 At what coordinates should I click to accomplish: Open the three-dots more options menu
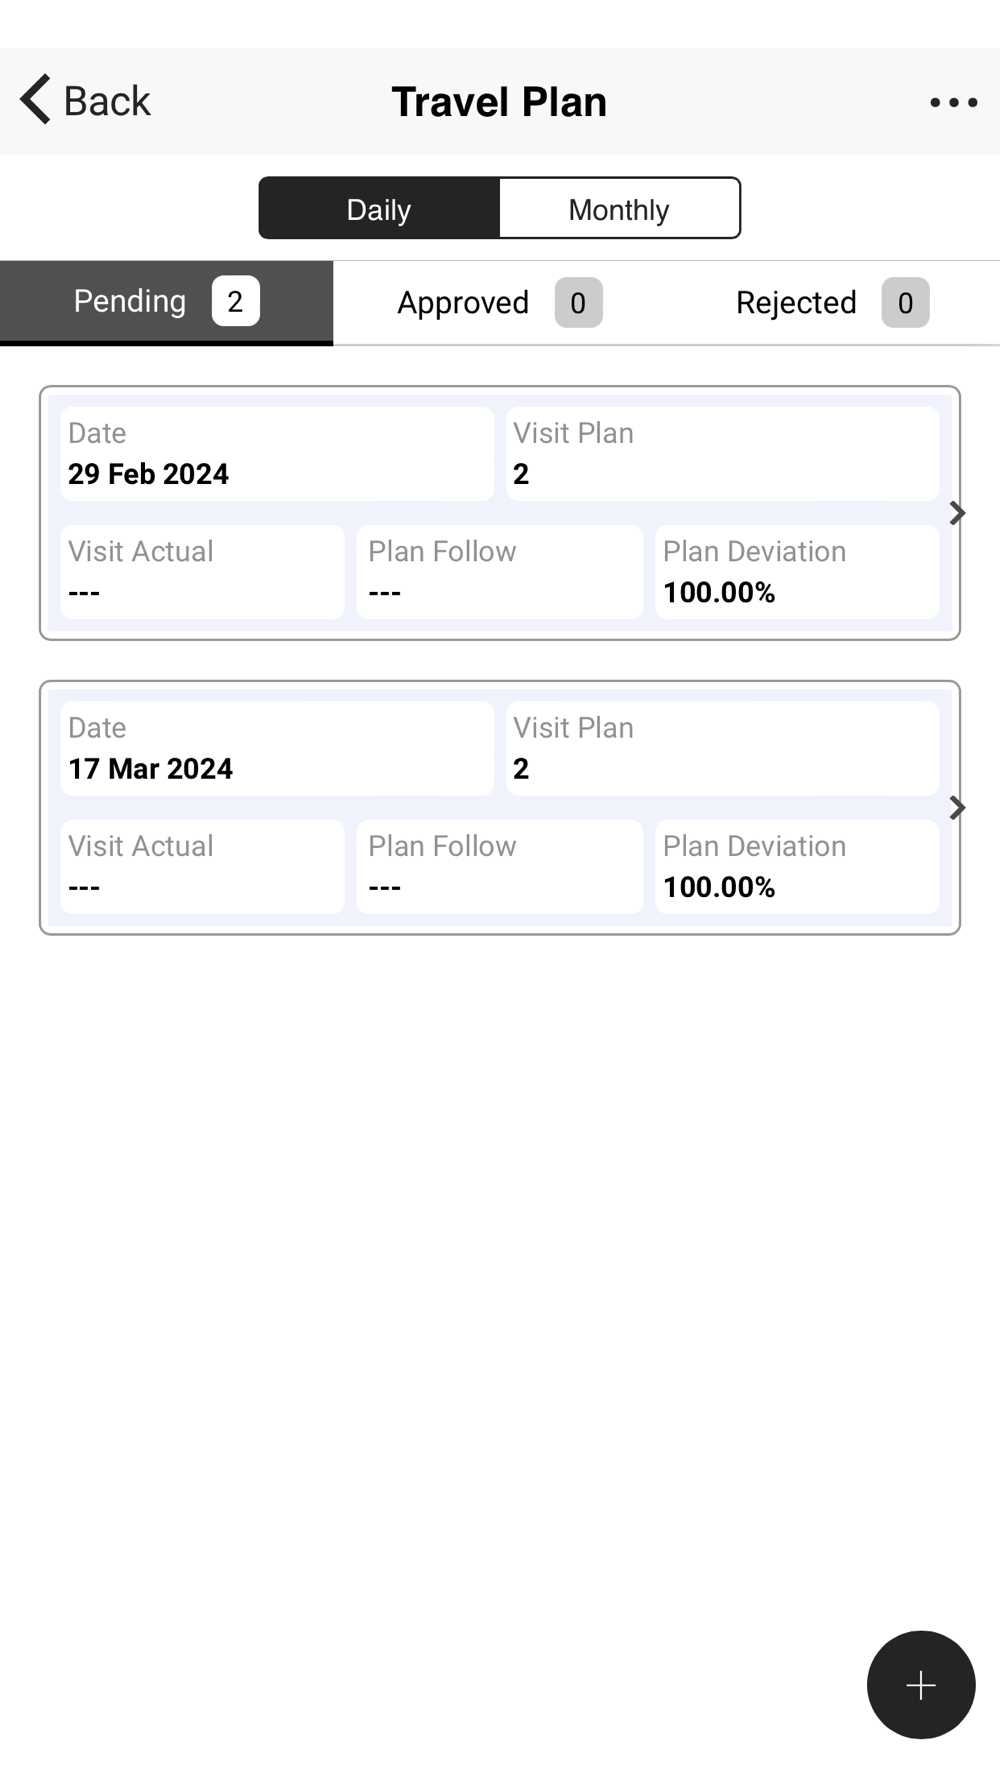click(953, 102)
